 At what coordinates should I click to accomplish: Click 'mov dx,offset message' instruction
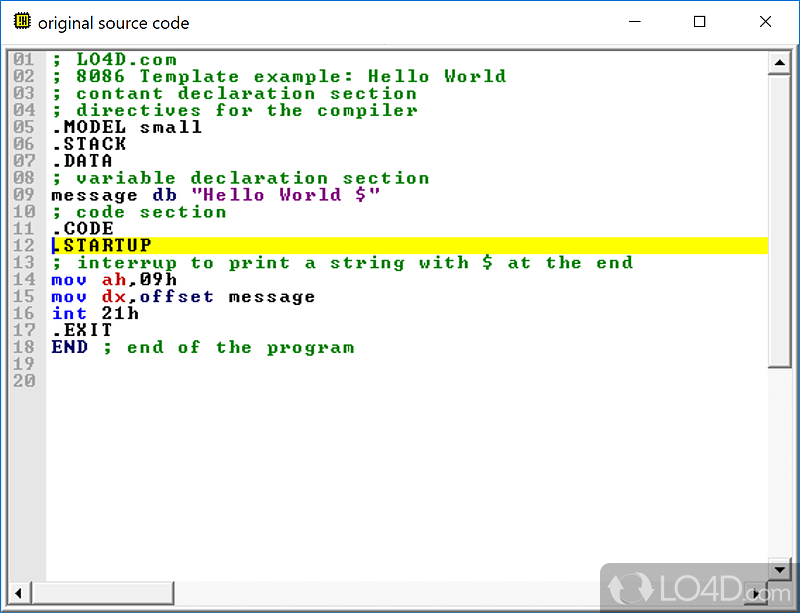[183, 297]
